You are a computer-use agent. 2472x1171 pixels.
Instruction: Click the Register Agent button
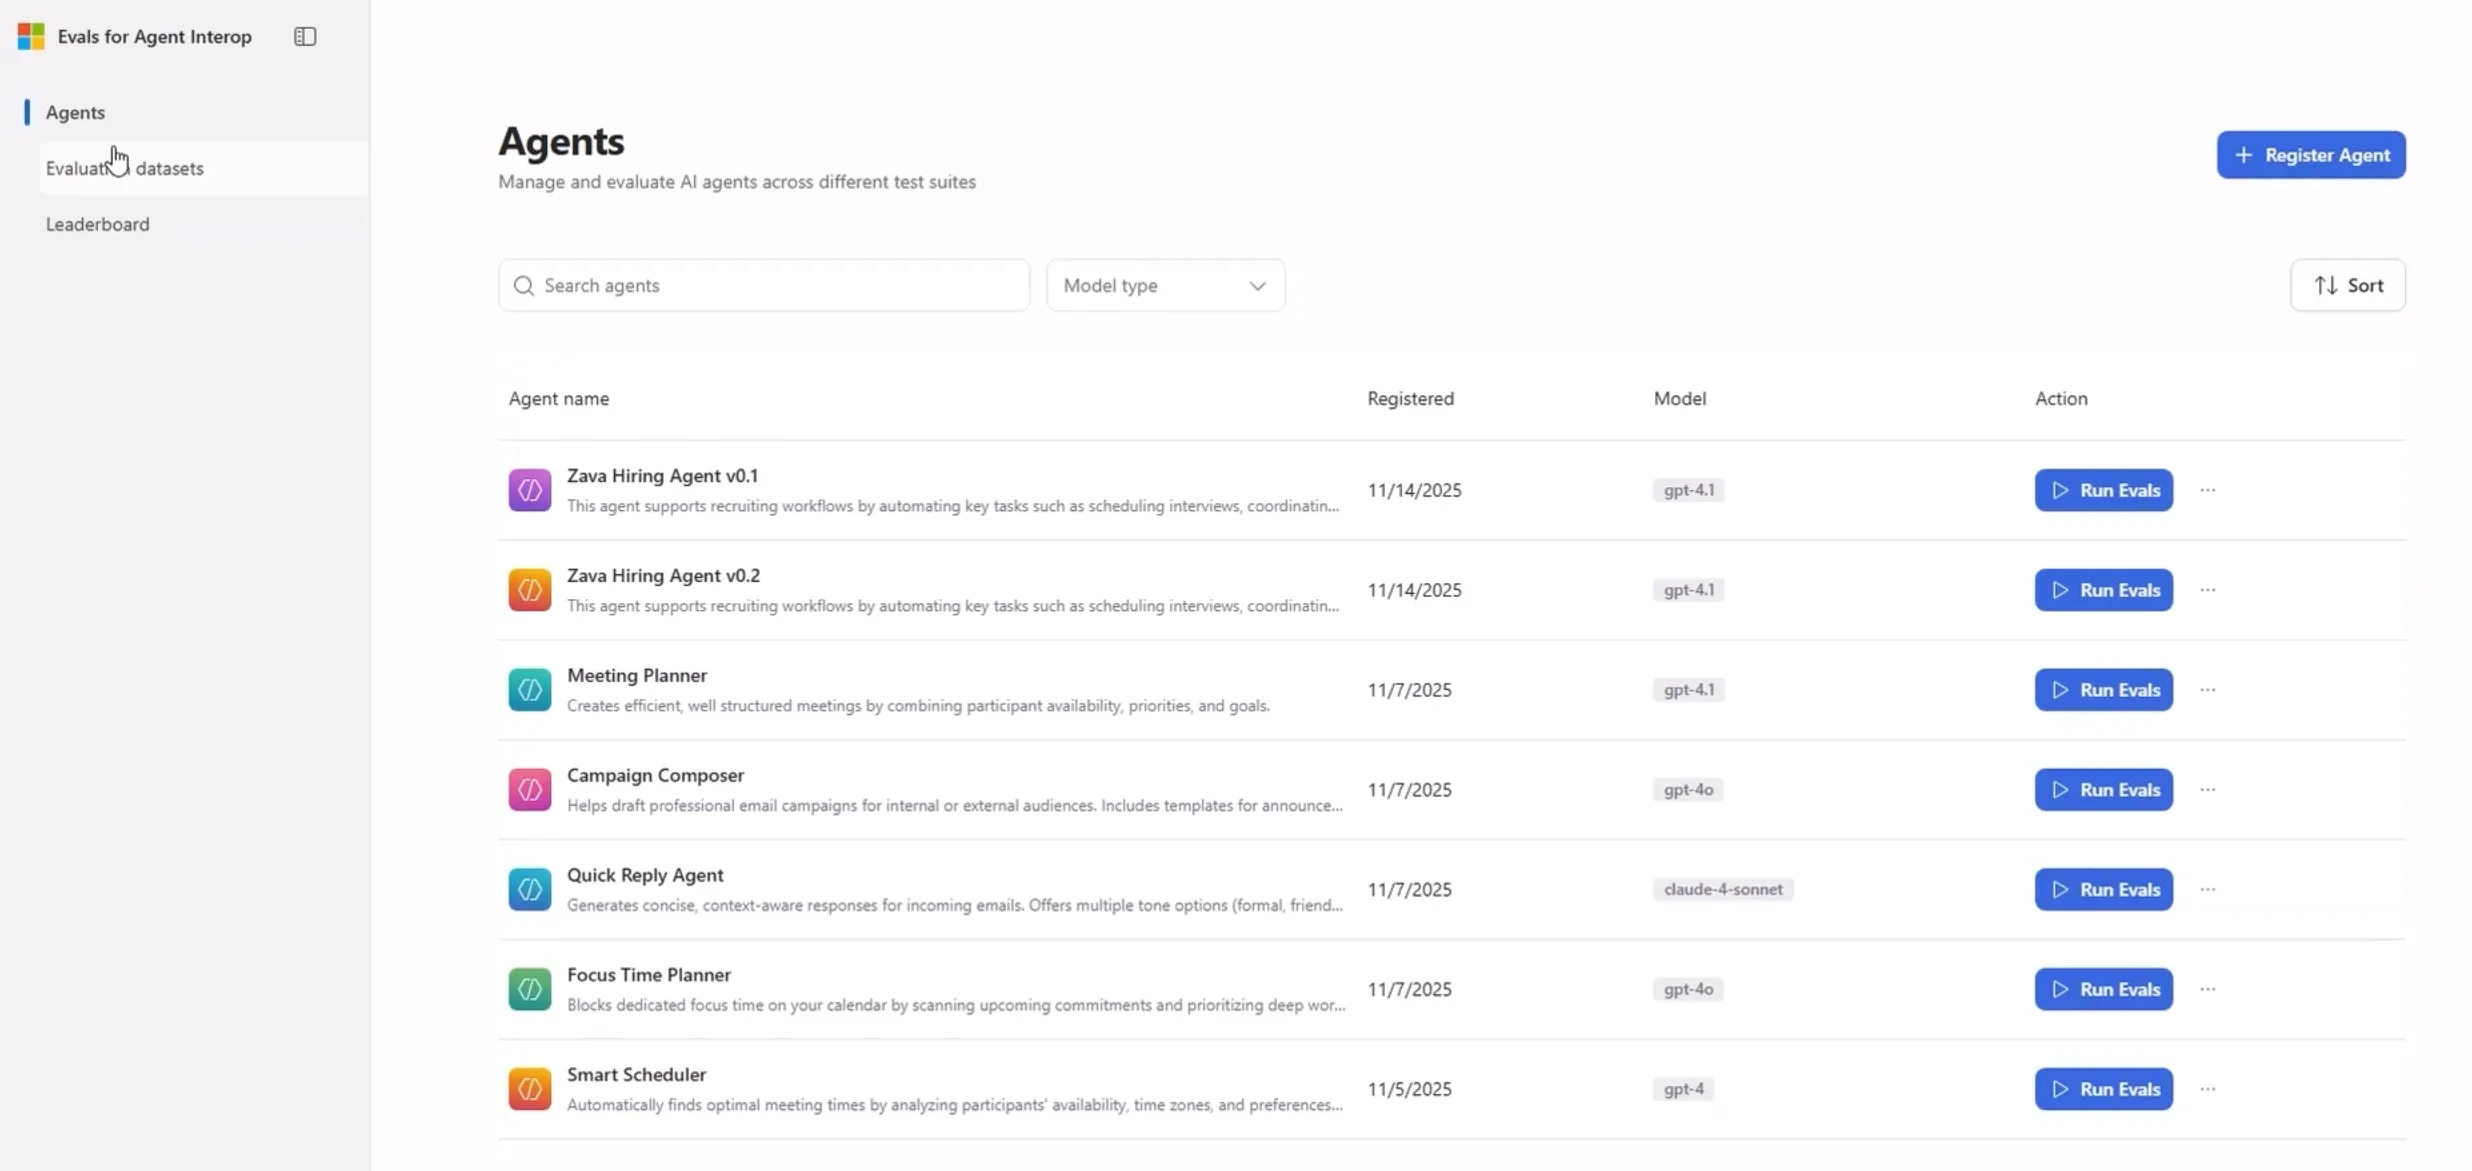(x=2310, y=155)
